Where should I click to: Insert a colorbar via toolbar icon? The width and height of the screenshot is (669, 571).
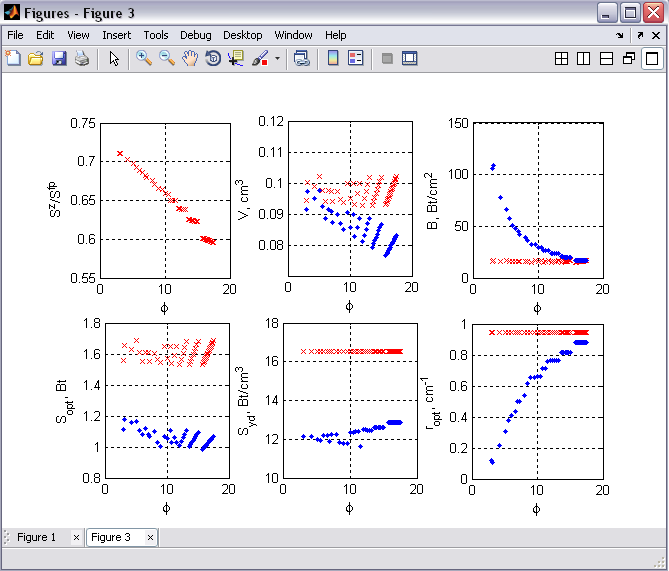[333, 58]
